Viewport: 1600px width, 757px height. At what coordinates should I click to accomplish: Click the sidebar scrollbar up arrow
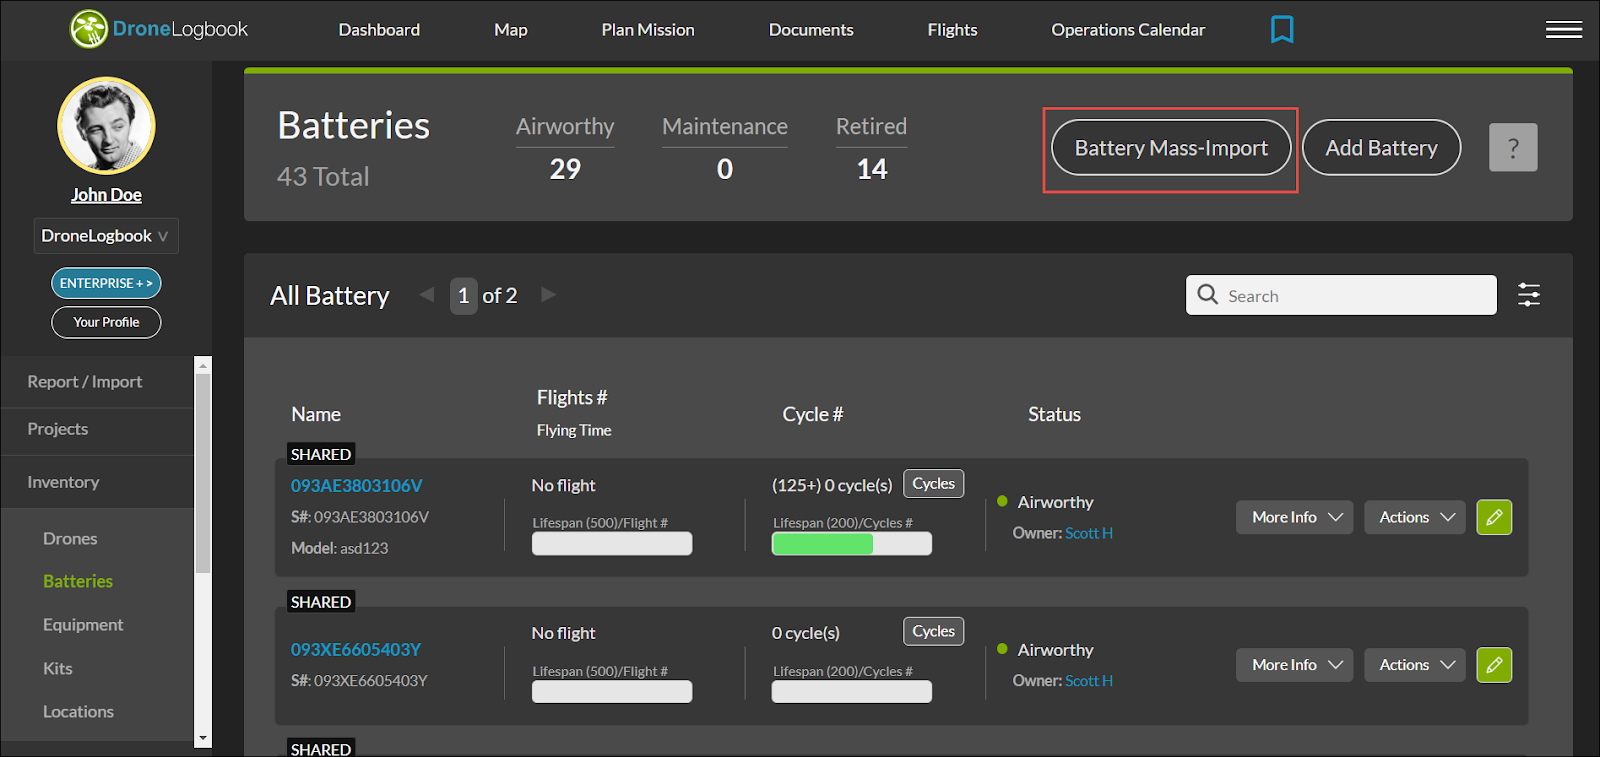coord(203,366)
